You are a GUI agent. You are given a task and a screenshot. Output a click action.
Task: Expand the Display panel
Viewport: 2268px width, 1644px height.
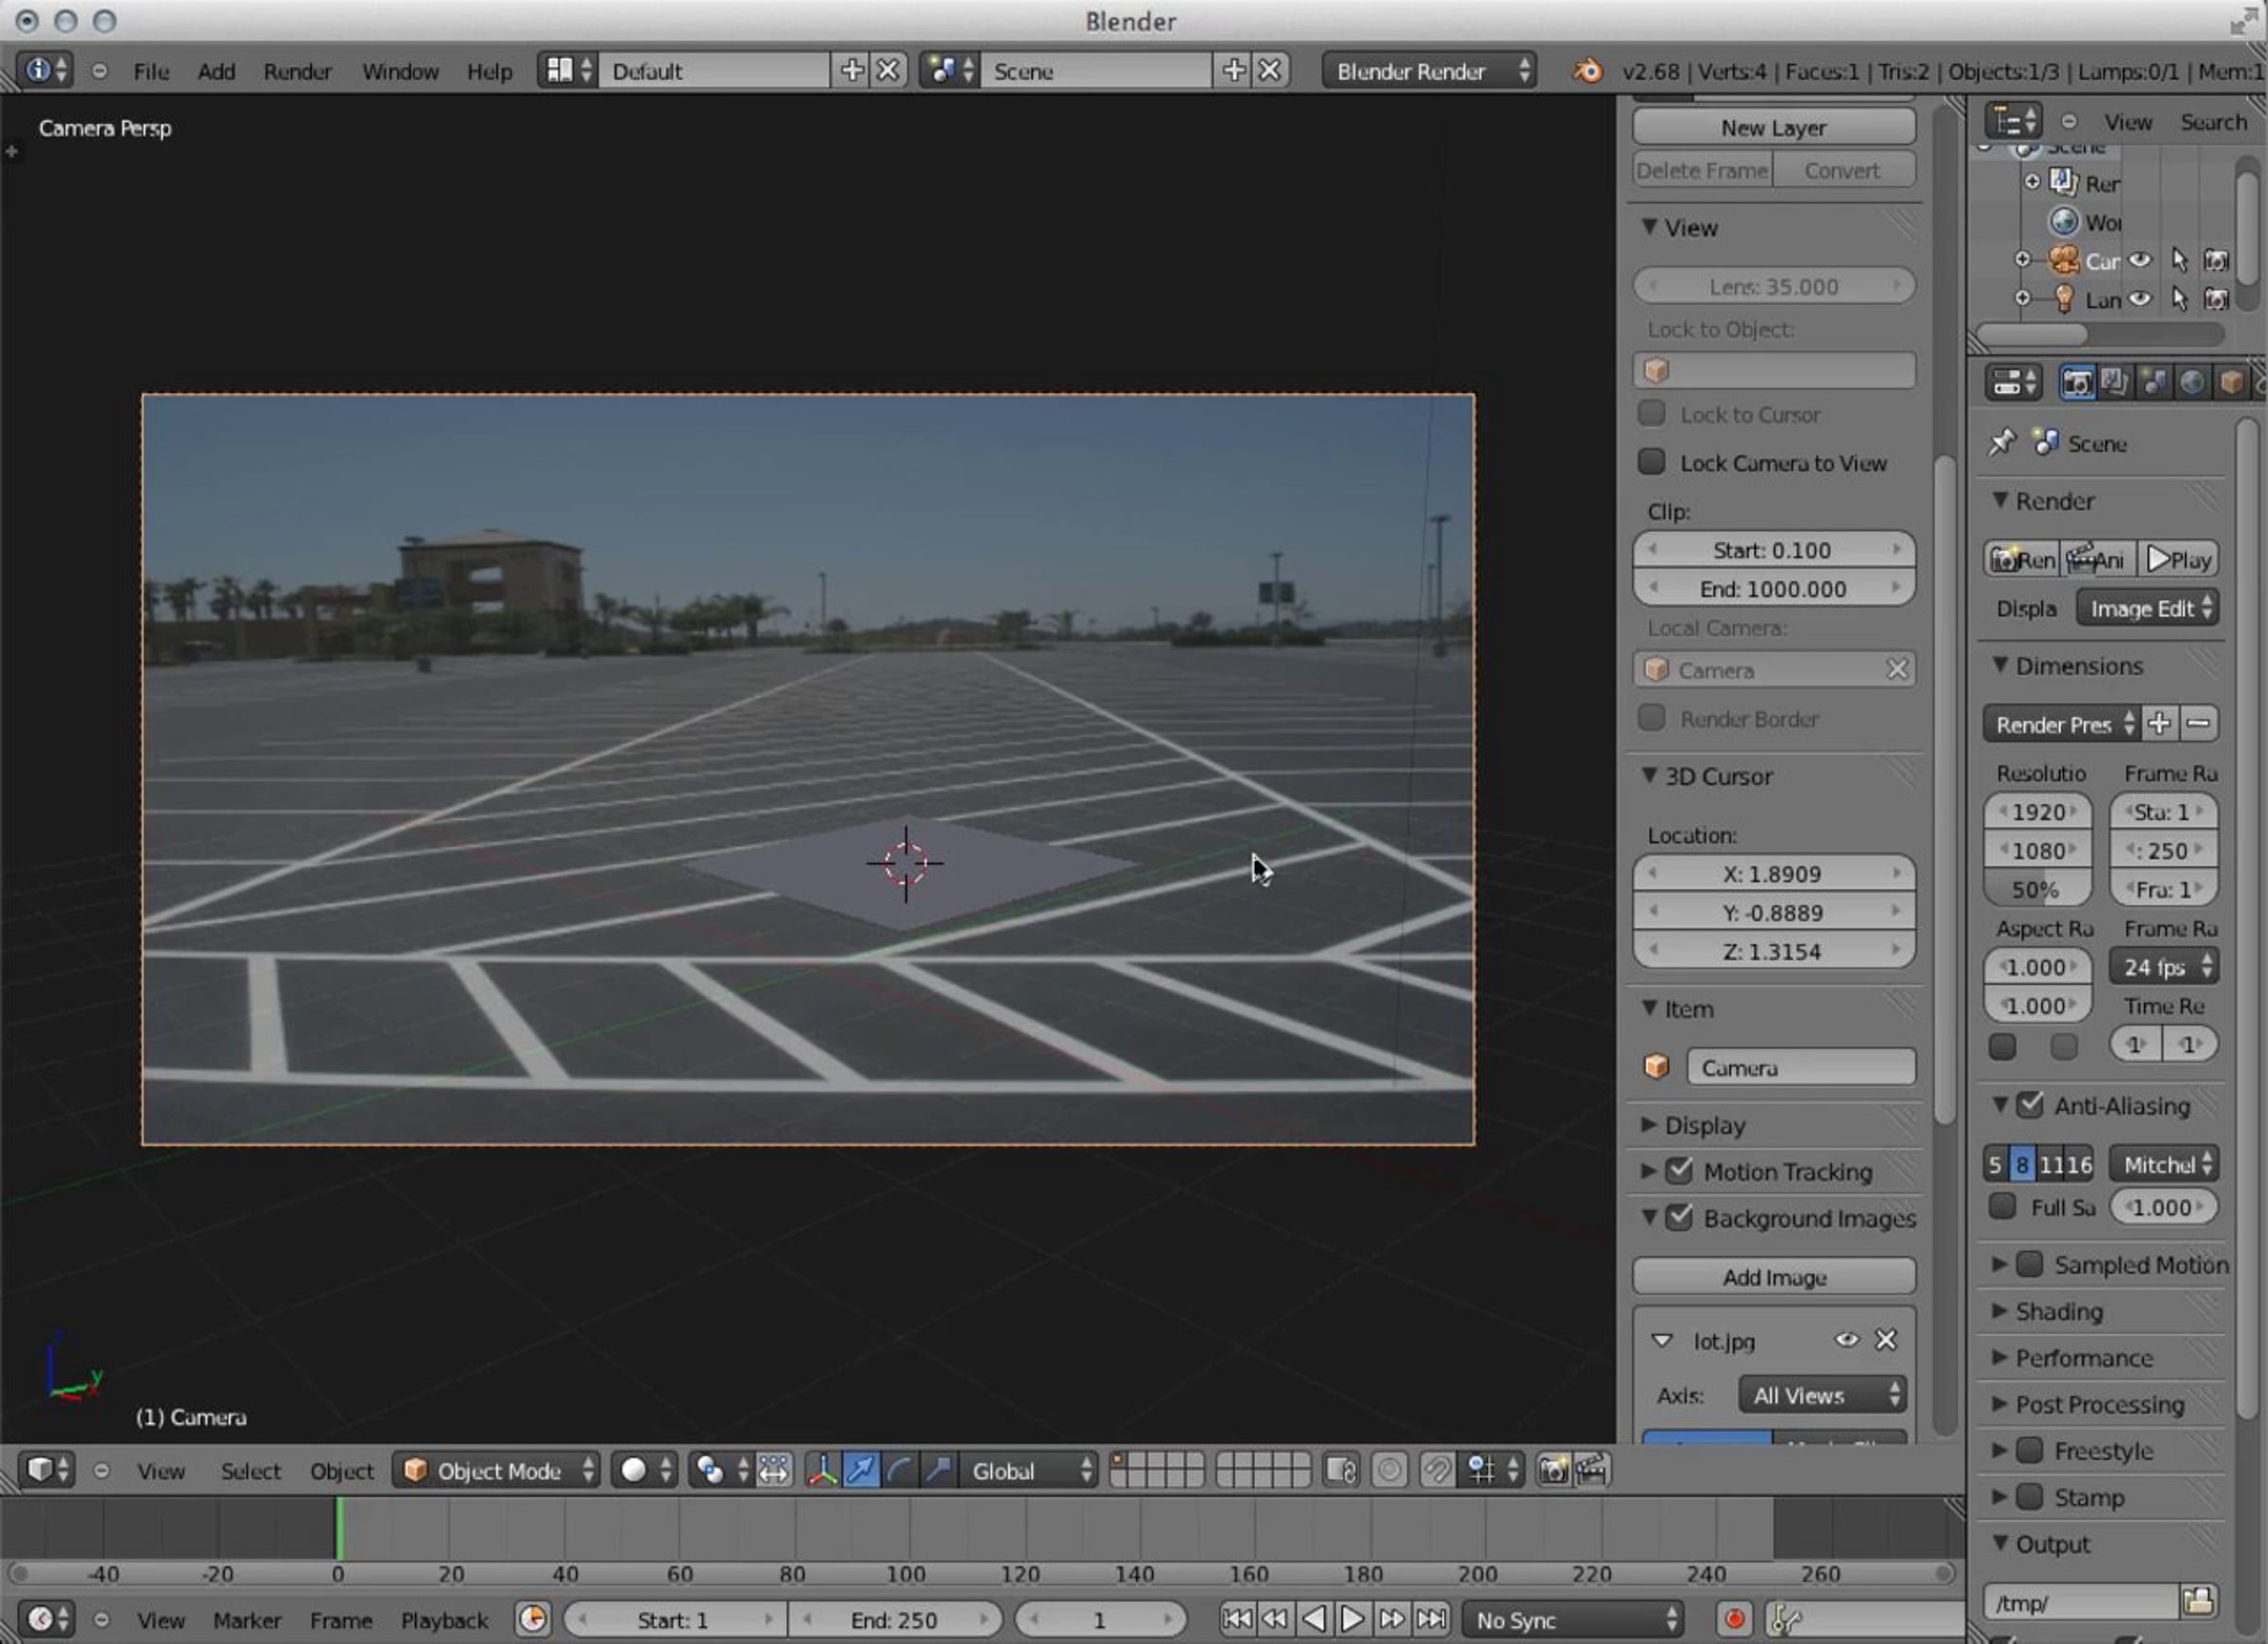1704,1125
